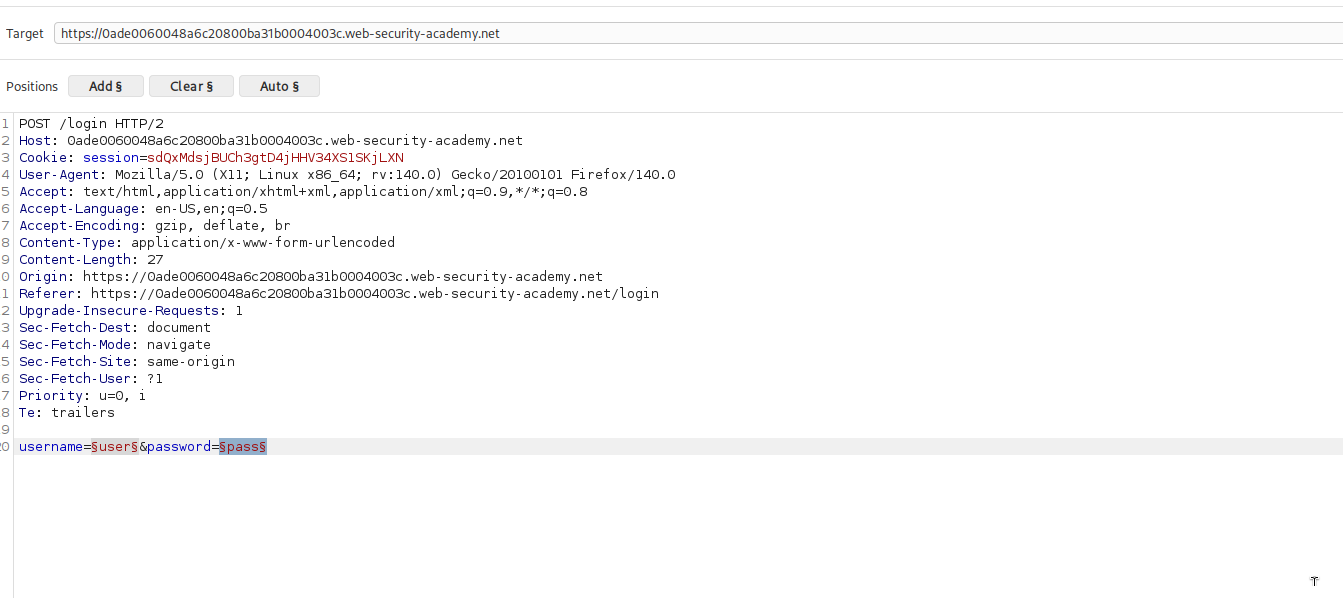The width and height of the screenshot is (1343, 598).
Task: Click the session cookie value
Action: [275, 158]
